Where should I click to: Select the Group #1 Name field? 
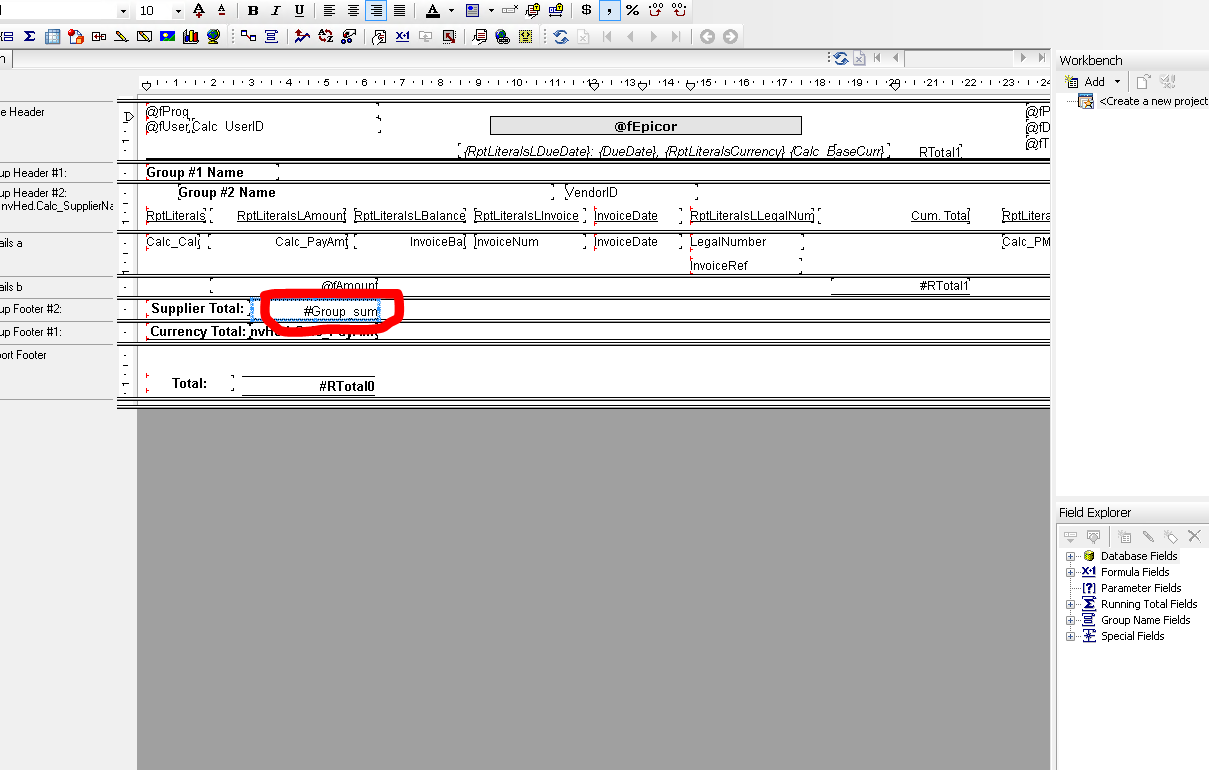(212, 172)
